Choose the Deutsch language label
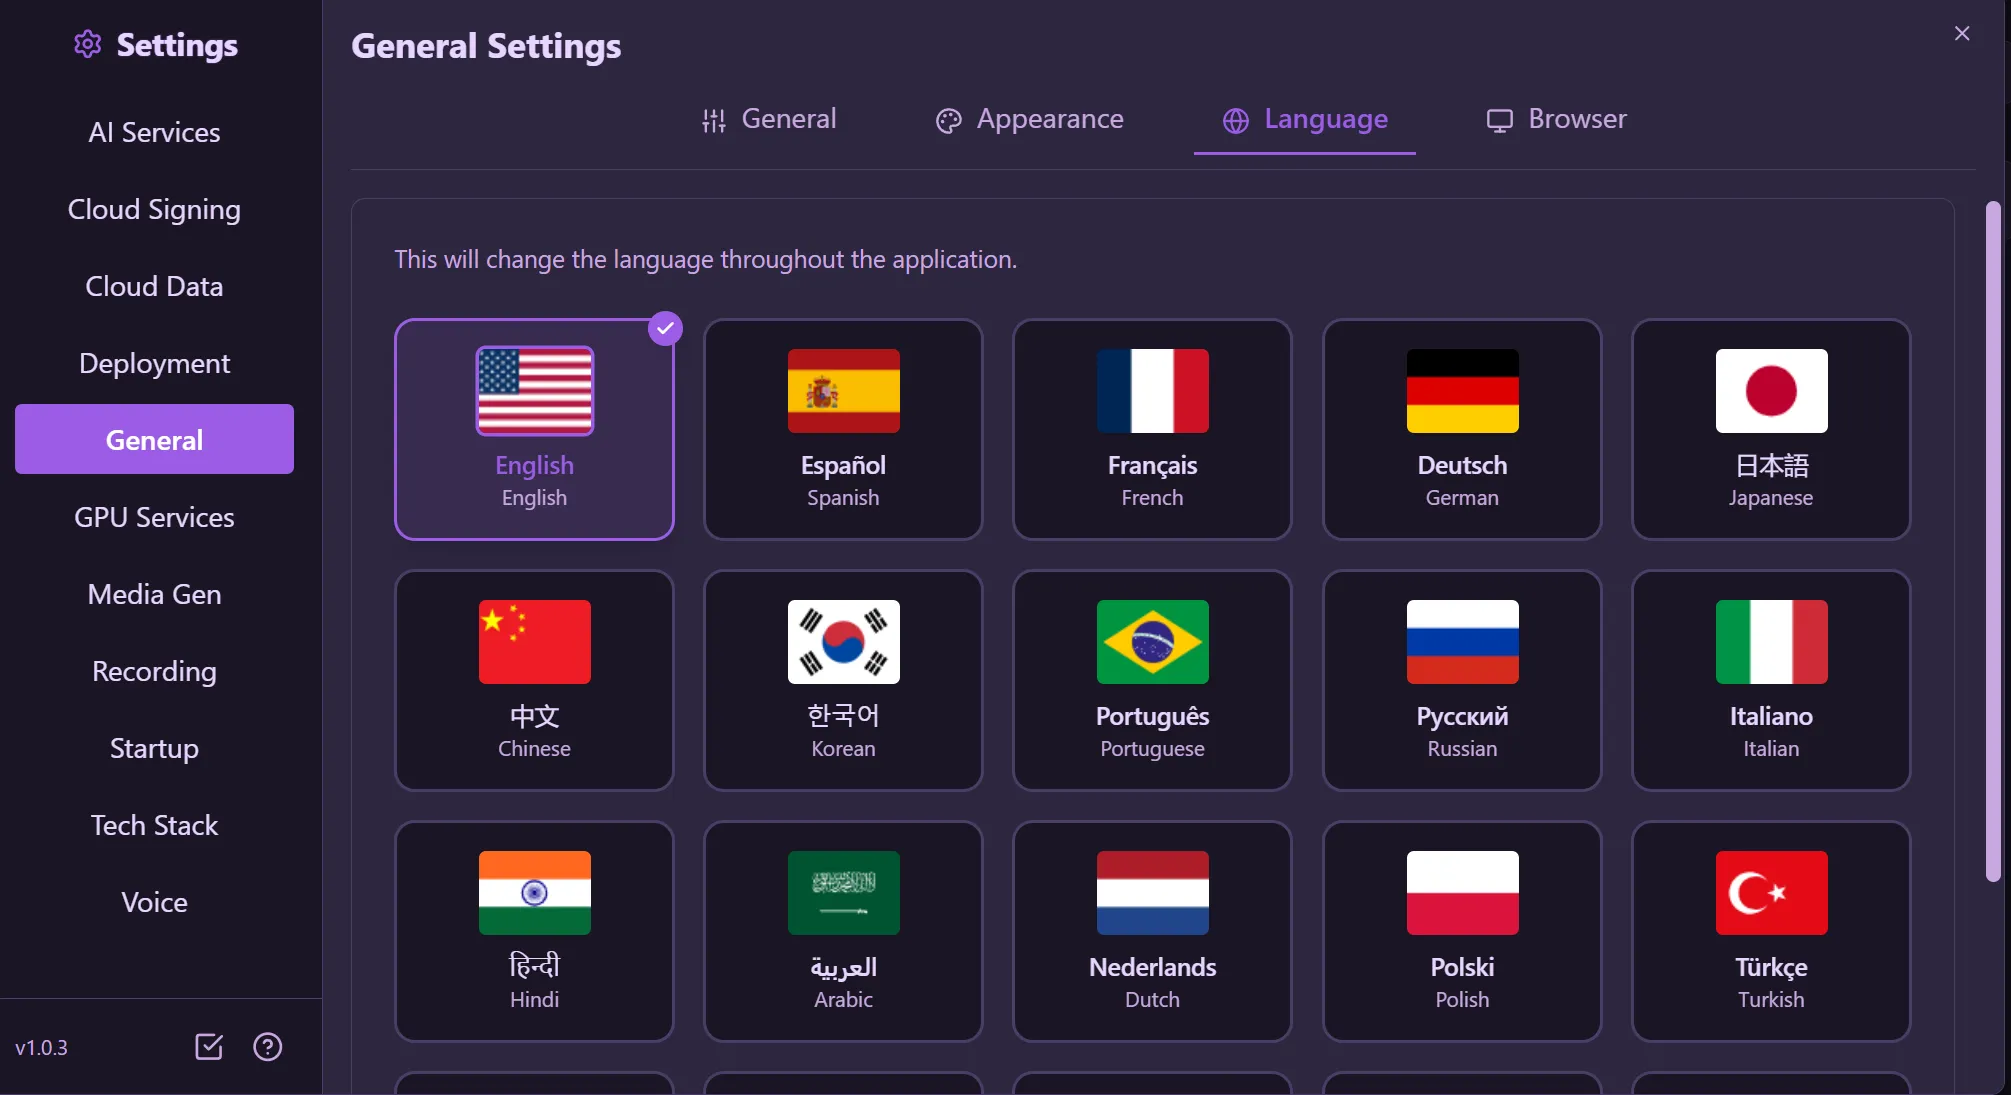 [1463, 465]
